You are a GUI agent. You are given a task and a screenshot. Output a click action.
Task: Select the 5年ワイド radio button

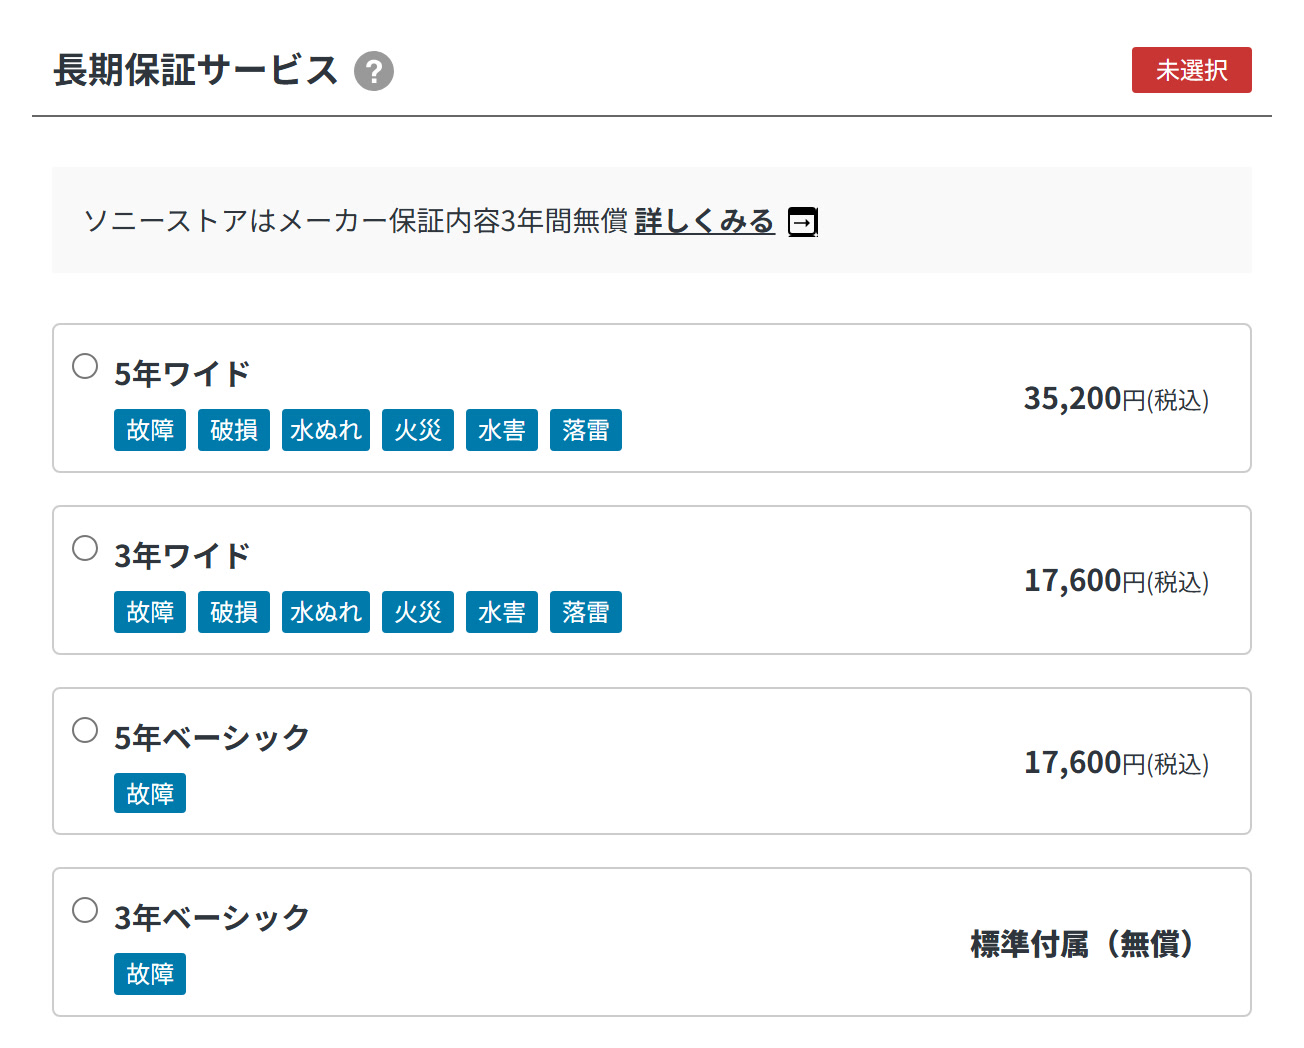[85, 366]
